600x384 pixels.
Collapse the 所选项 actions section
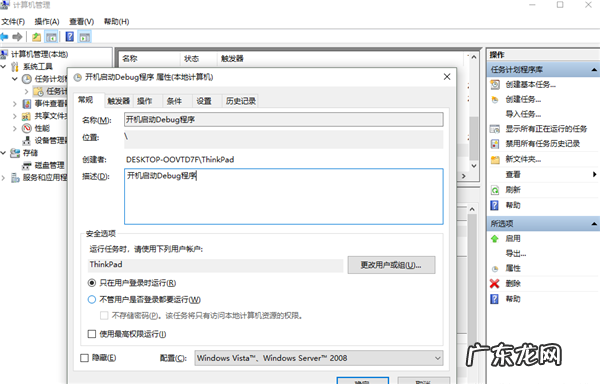tap(594, 224)
